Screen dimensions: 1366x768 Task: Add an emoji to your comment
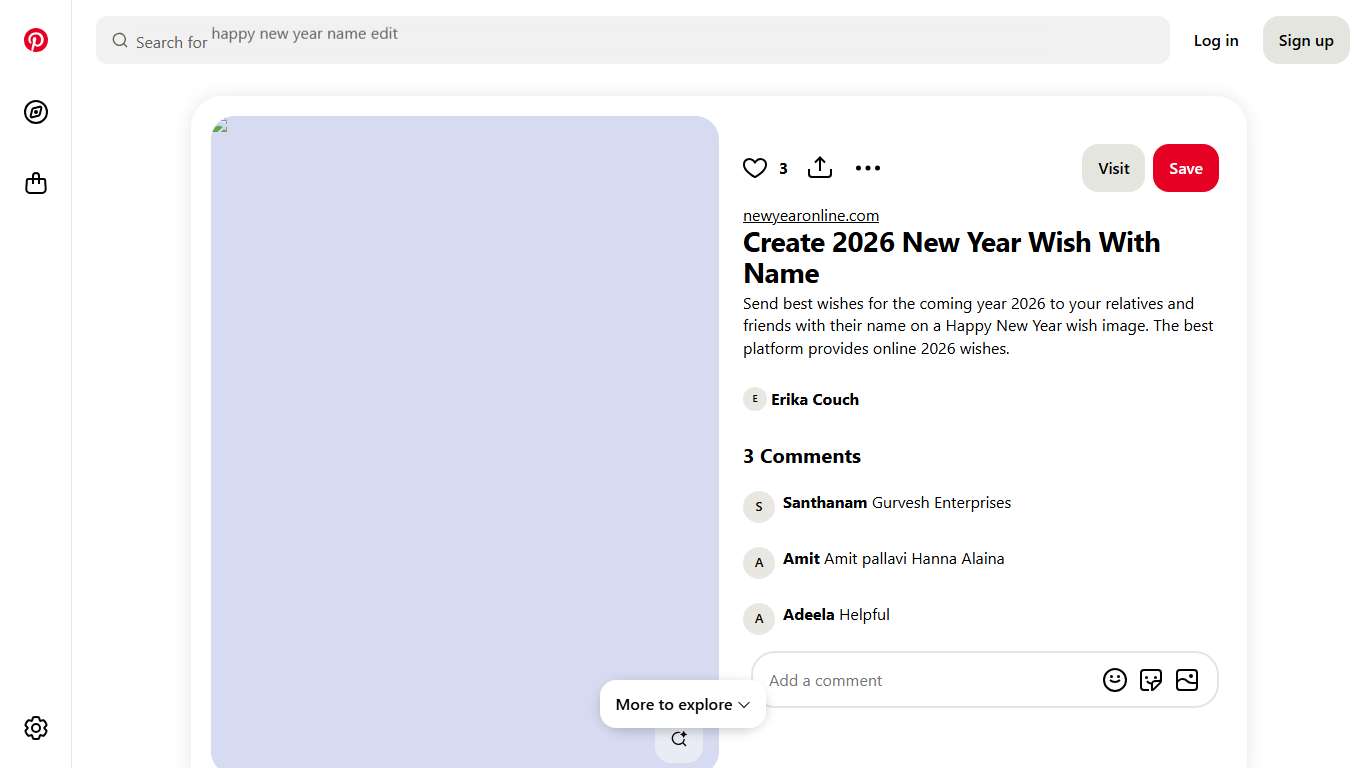pyautogui.click(x=1115, y=679)
